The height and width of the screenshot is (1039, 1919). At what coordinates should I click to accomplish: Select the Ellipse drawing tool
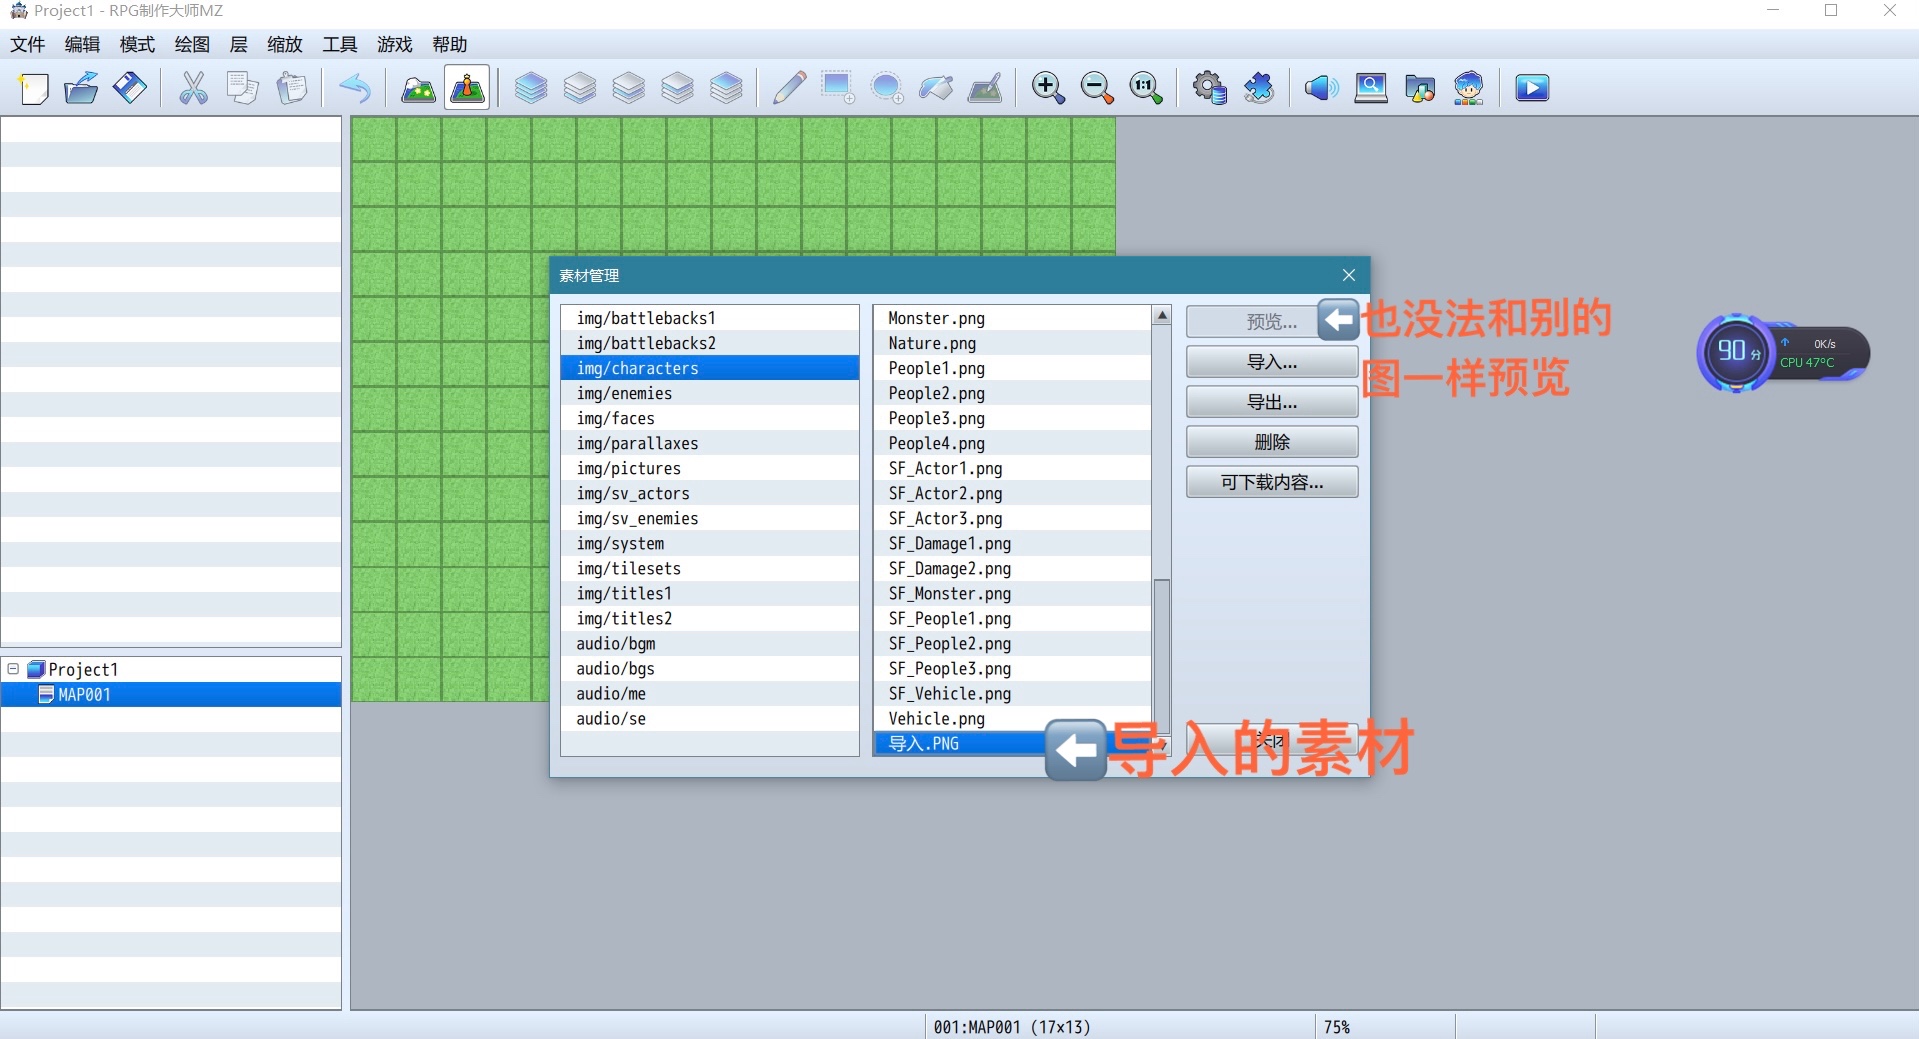(887, 88)
